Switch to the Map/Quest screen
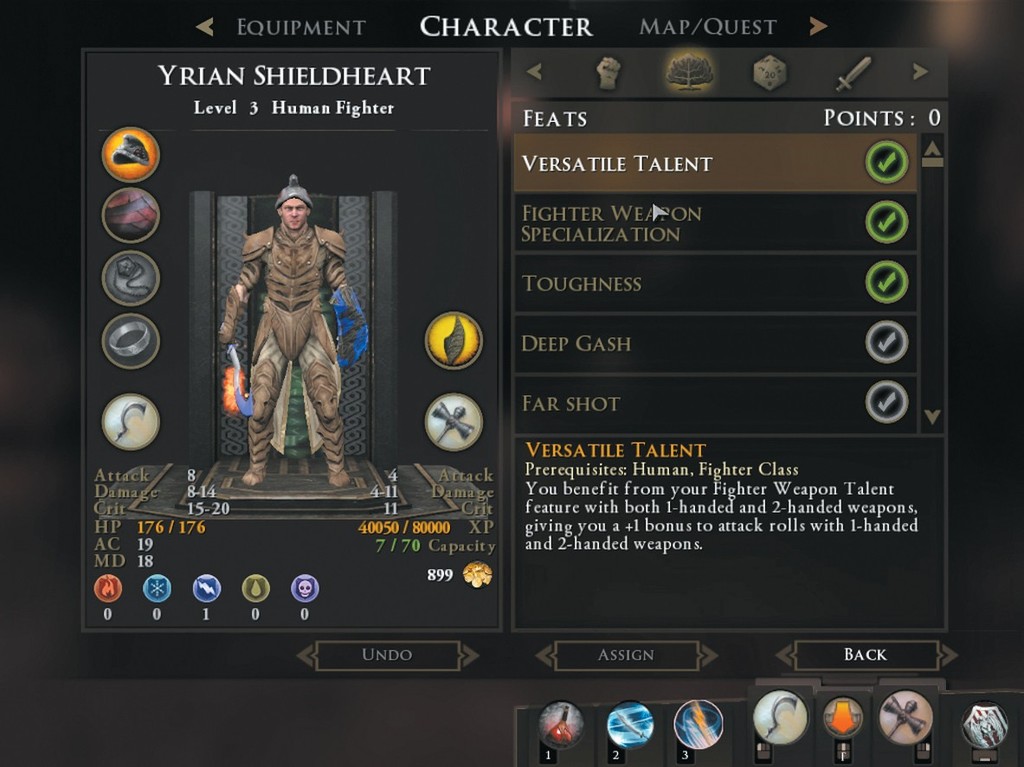 [x=708, y=27]
